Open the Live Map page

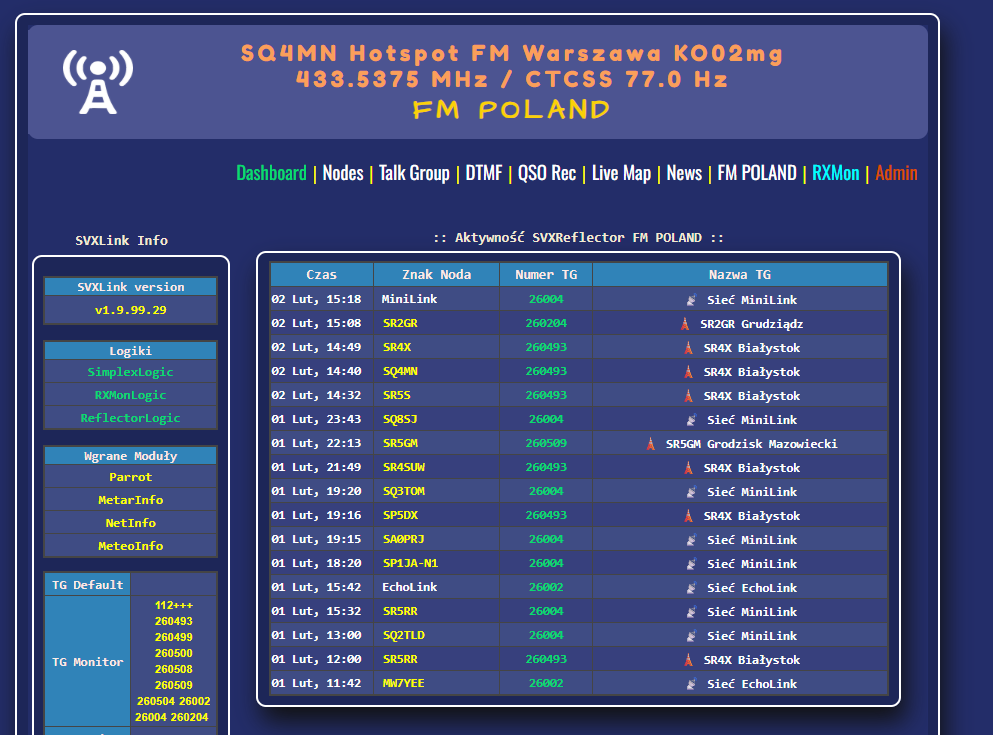coord(621,173)
